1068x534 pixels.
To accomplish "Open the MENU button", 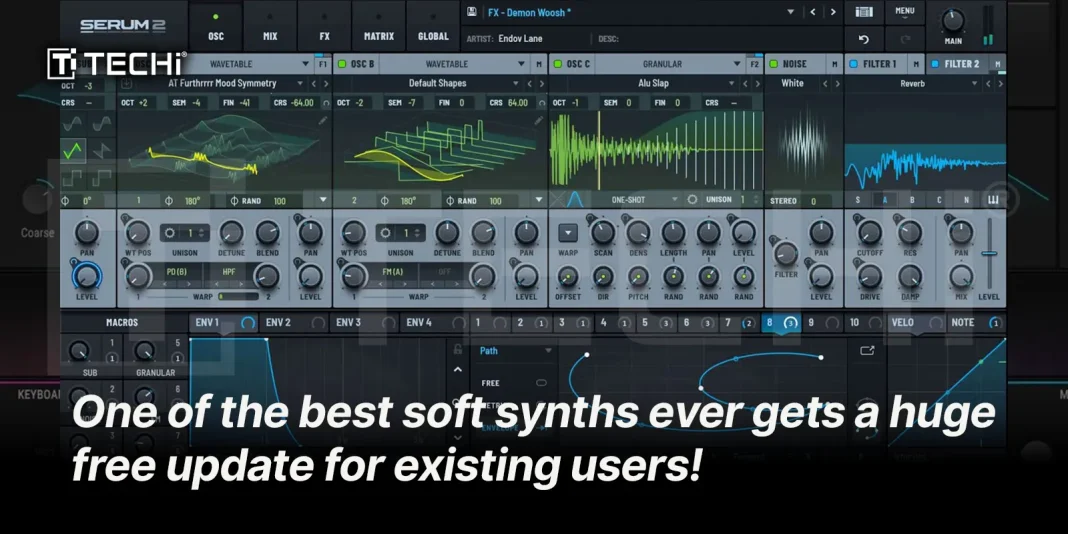I will coord(904,11).
